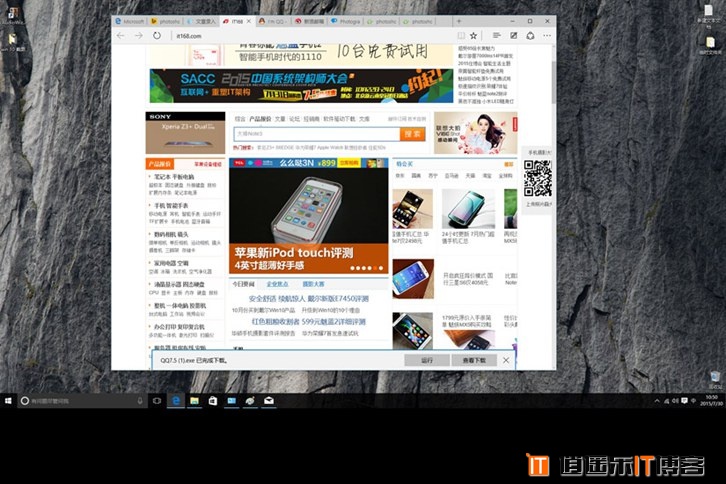Click the Edge share icon

530,36
